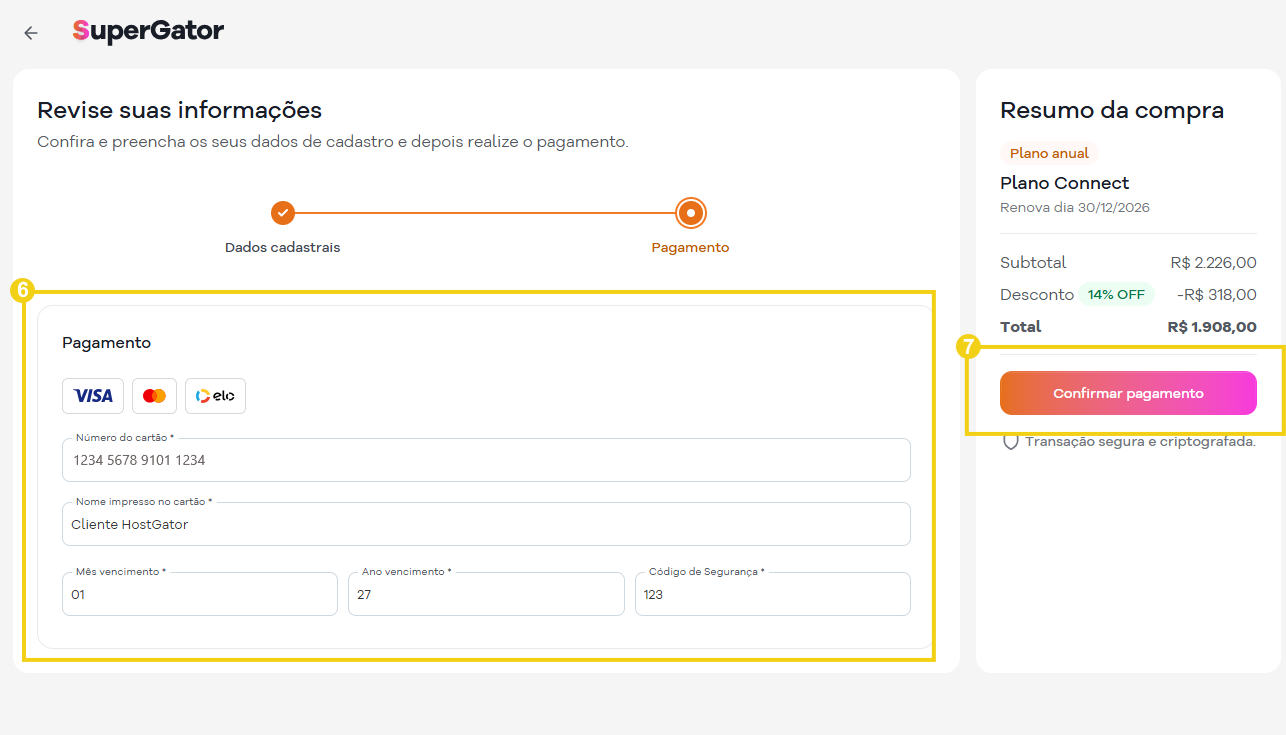
Task: Click the shield icon next to secure transaction text
Action: click(x=1009, y=441)
